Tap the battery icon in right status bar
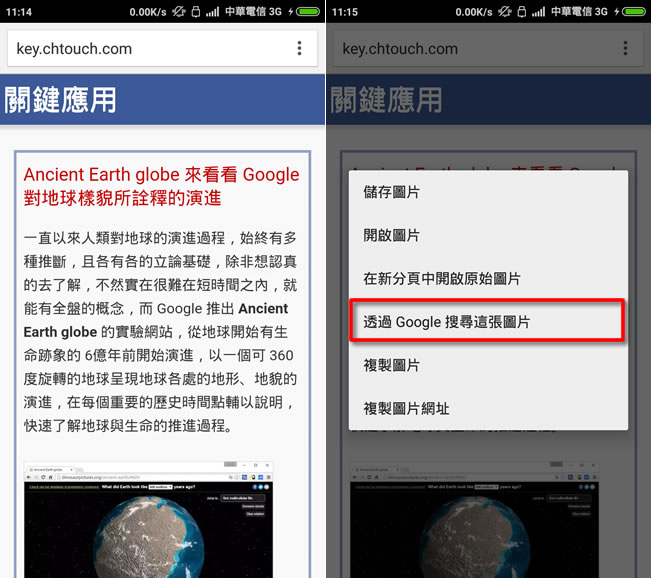 pos(635,11)
